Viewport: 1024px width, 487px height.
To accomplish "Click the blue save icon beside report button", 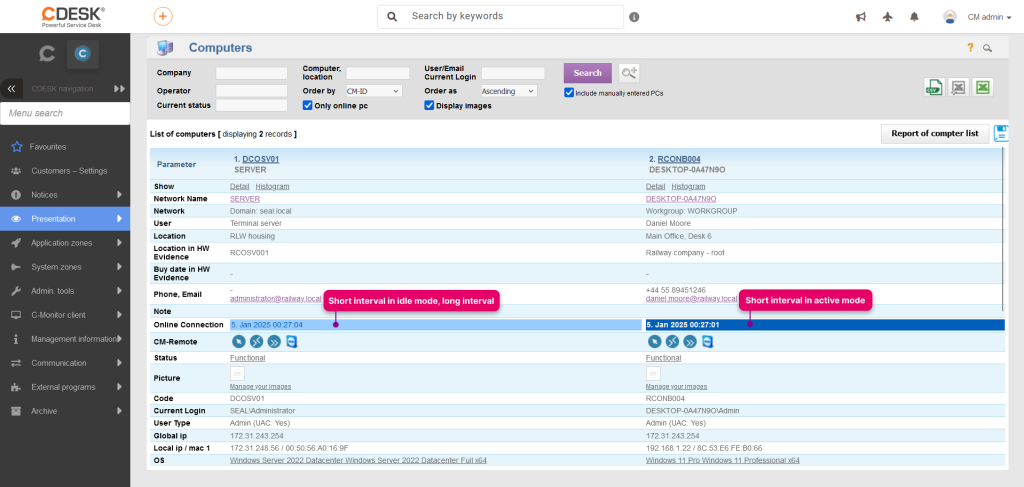I will (x=1001, y=133).
